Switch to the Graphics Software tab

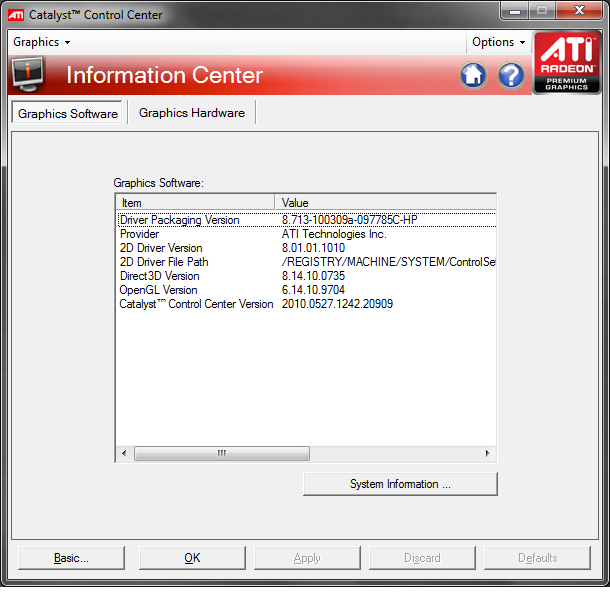[x=67, y=113]
